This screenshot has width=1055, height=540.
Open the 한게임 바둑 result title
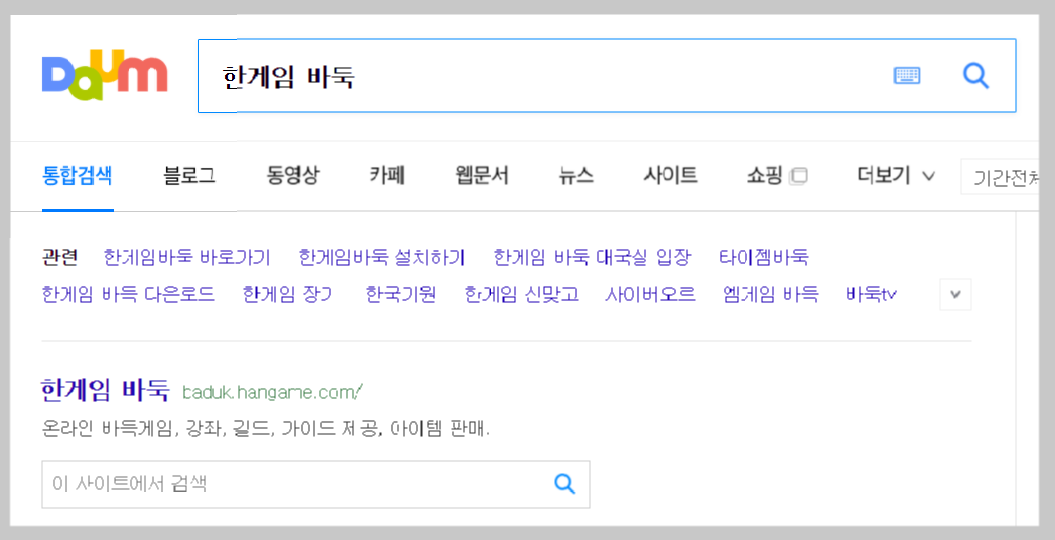[105, 390]
